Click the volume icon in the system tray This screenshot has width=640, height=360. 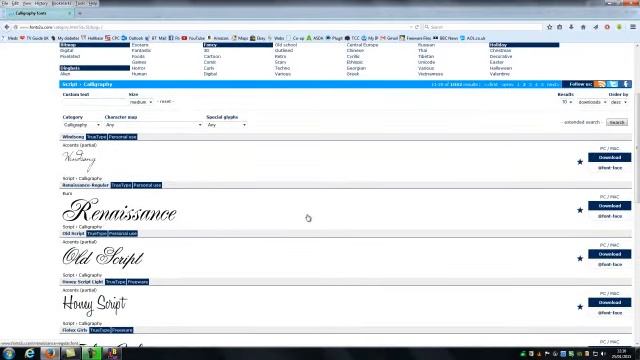(x=603, y=354)
